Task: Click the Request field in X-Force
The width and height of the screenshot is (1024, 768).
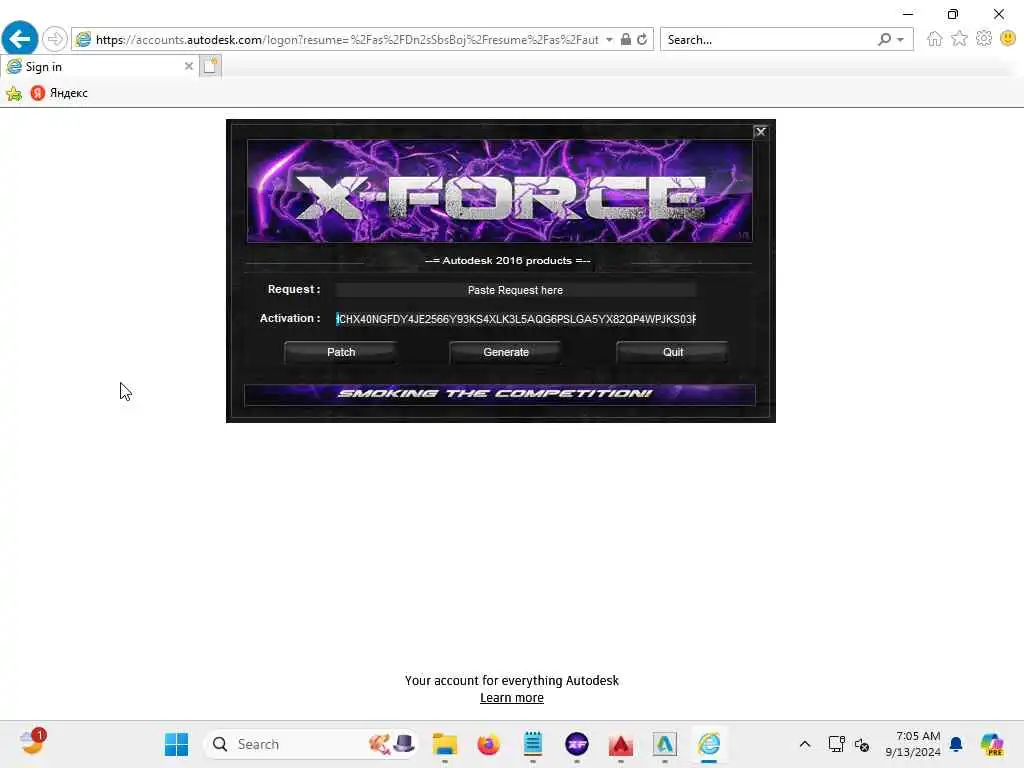Action: pyautogui.click(x=515, y=290)
